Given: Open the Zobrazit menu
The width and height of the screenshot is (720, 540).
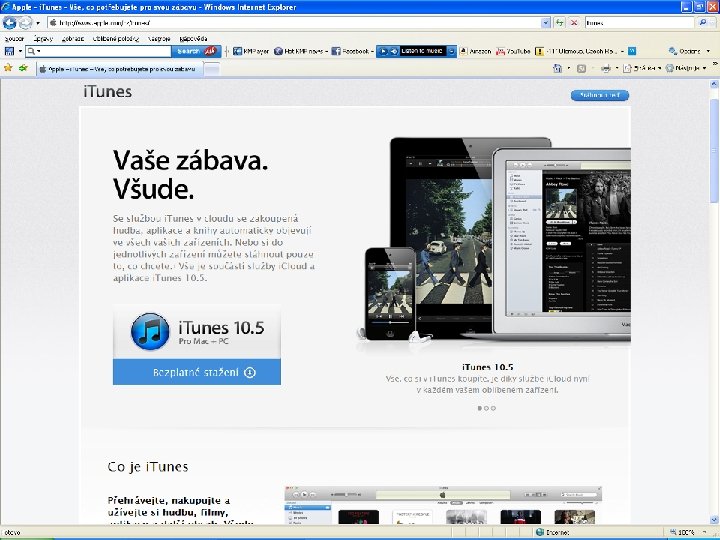Looking at the screenshot, I should coord(73,39).
